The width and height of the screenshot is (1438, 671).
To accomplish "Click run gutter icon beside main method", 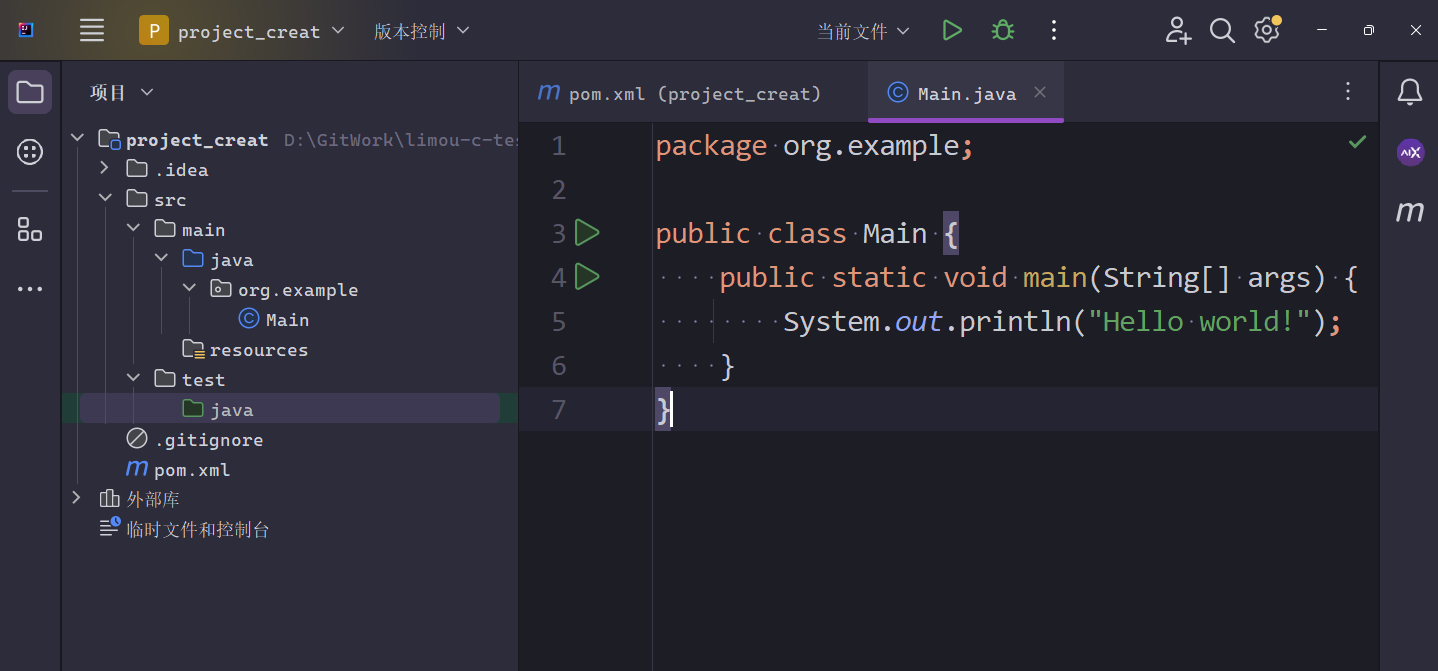I will pyautogui.click(x=588, y=277).
